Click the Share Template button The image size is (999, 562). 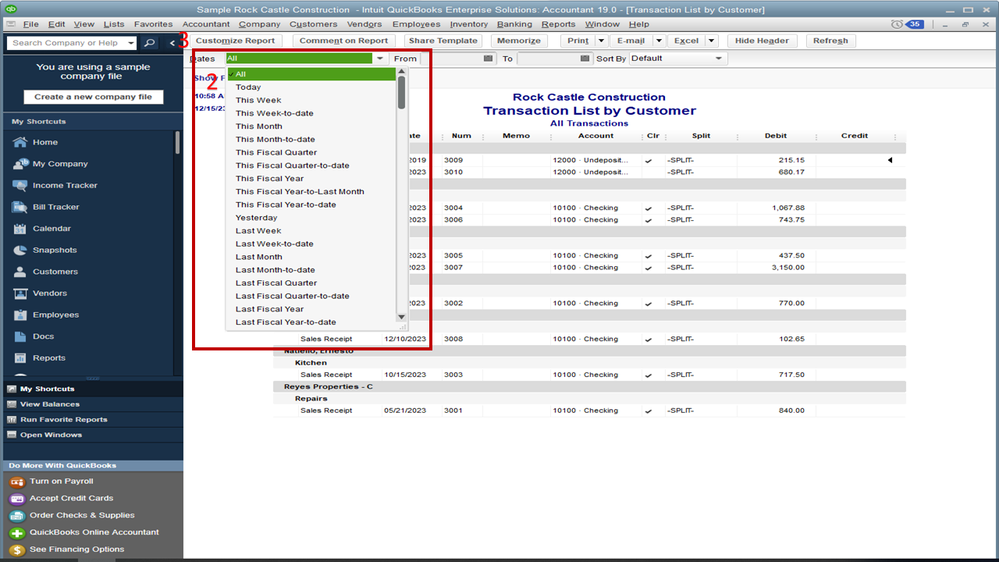[443, 41]
